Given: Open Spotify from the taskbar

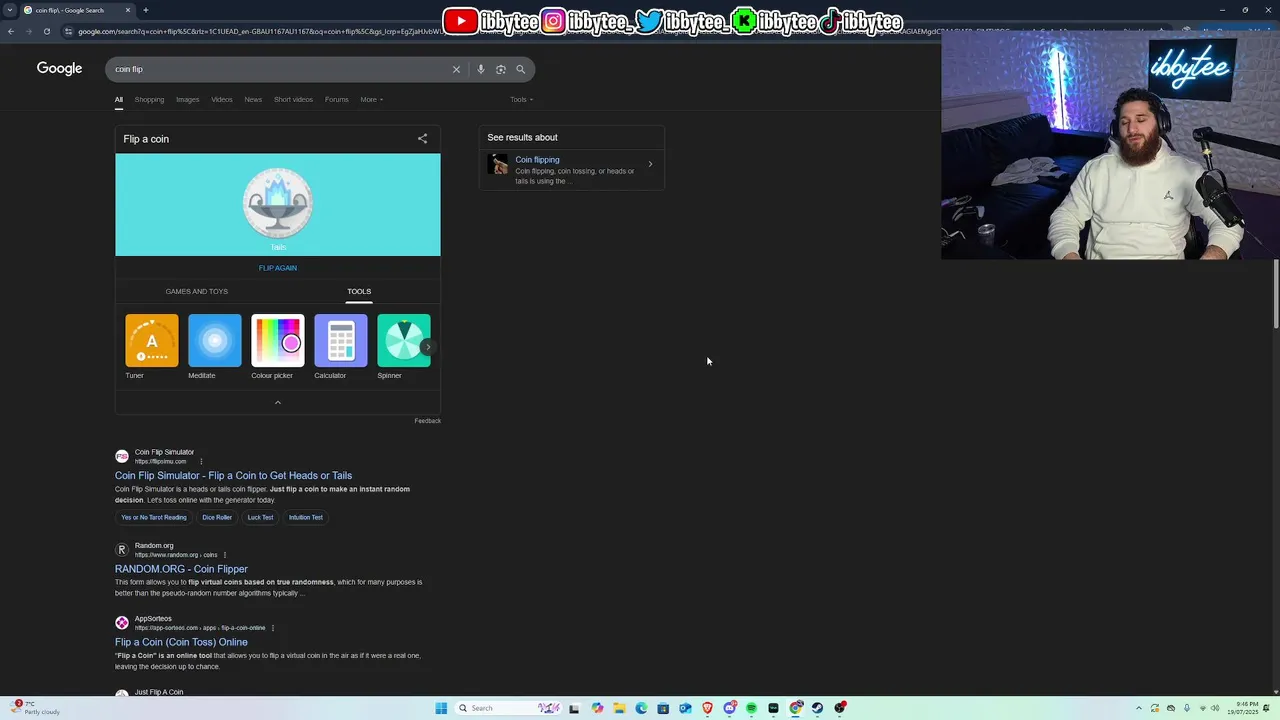Looking at the screenshot, I should [x=751, y=708].
